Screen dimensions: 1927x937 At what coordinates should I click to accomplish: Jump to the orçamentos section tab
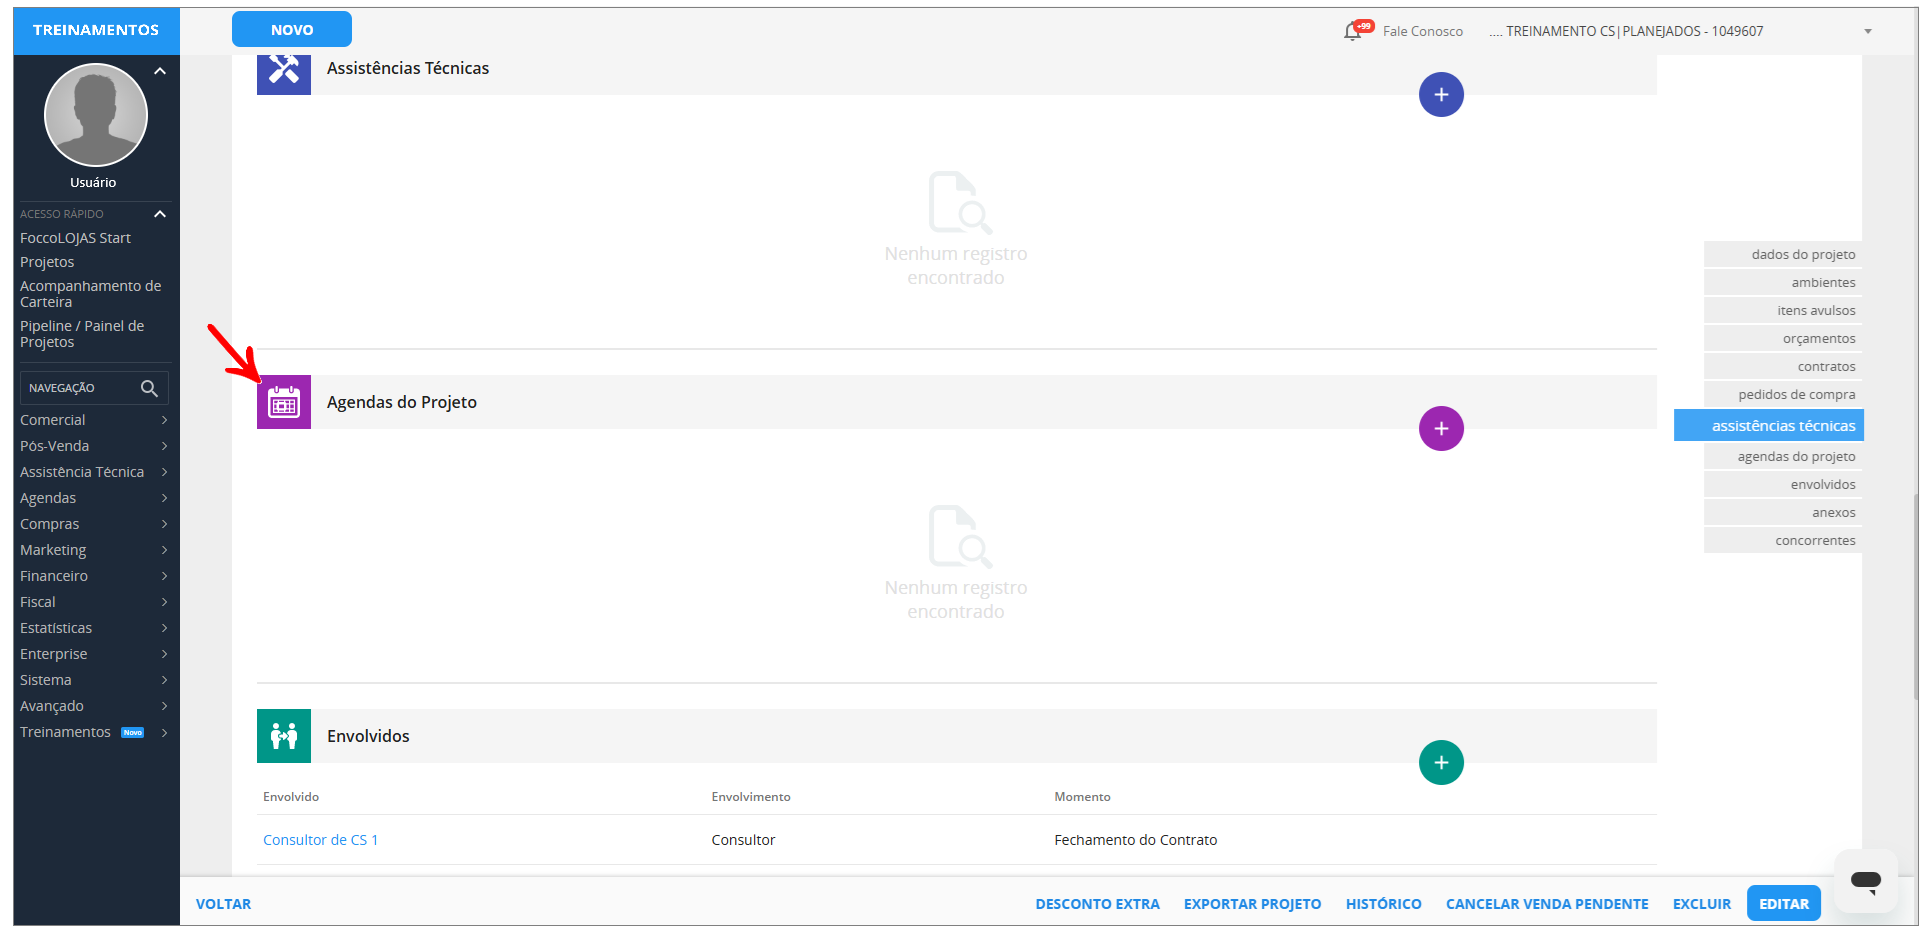[1818, 339]
